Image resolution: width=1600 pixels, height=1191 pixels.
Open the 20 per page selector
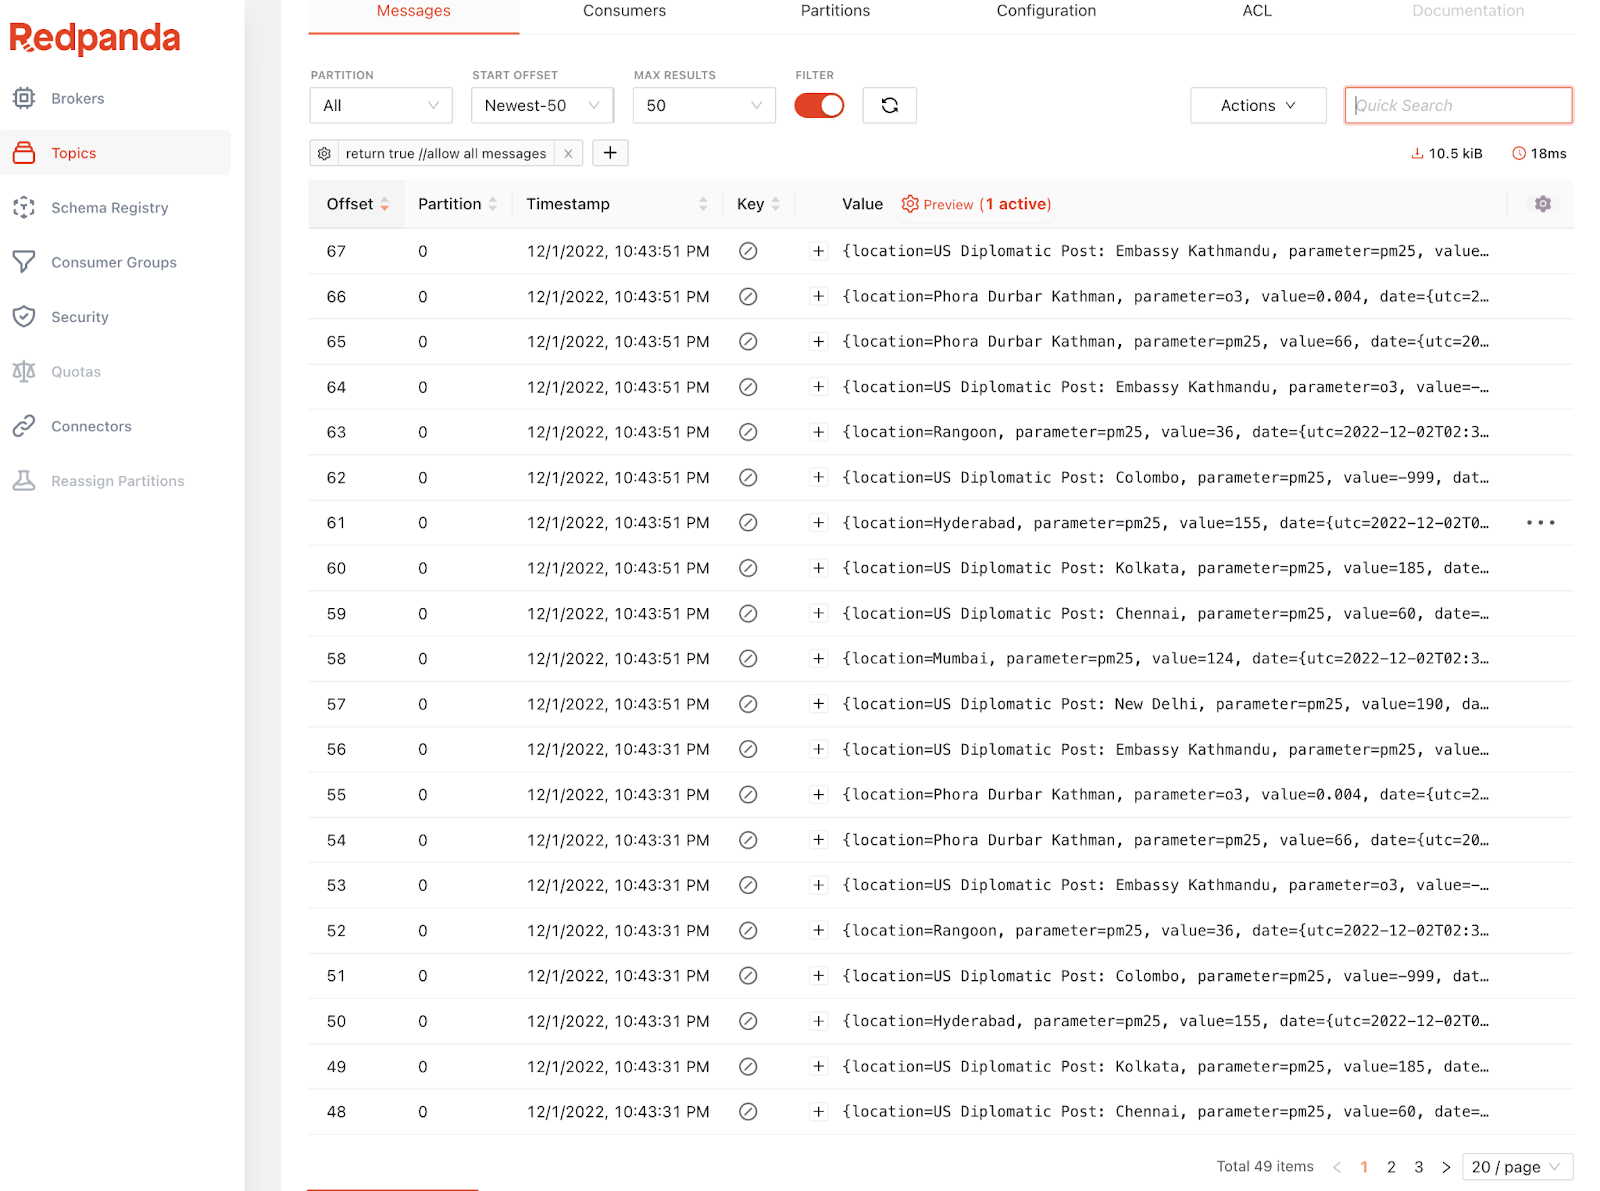1515,1166
